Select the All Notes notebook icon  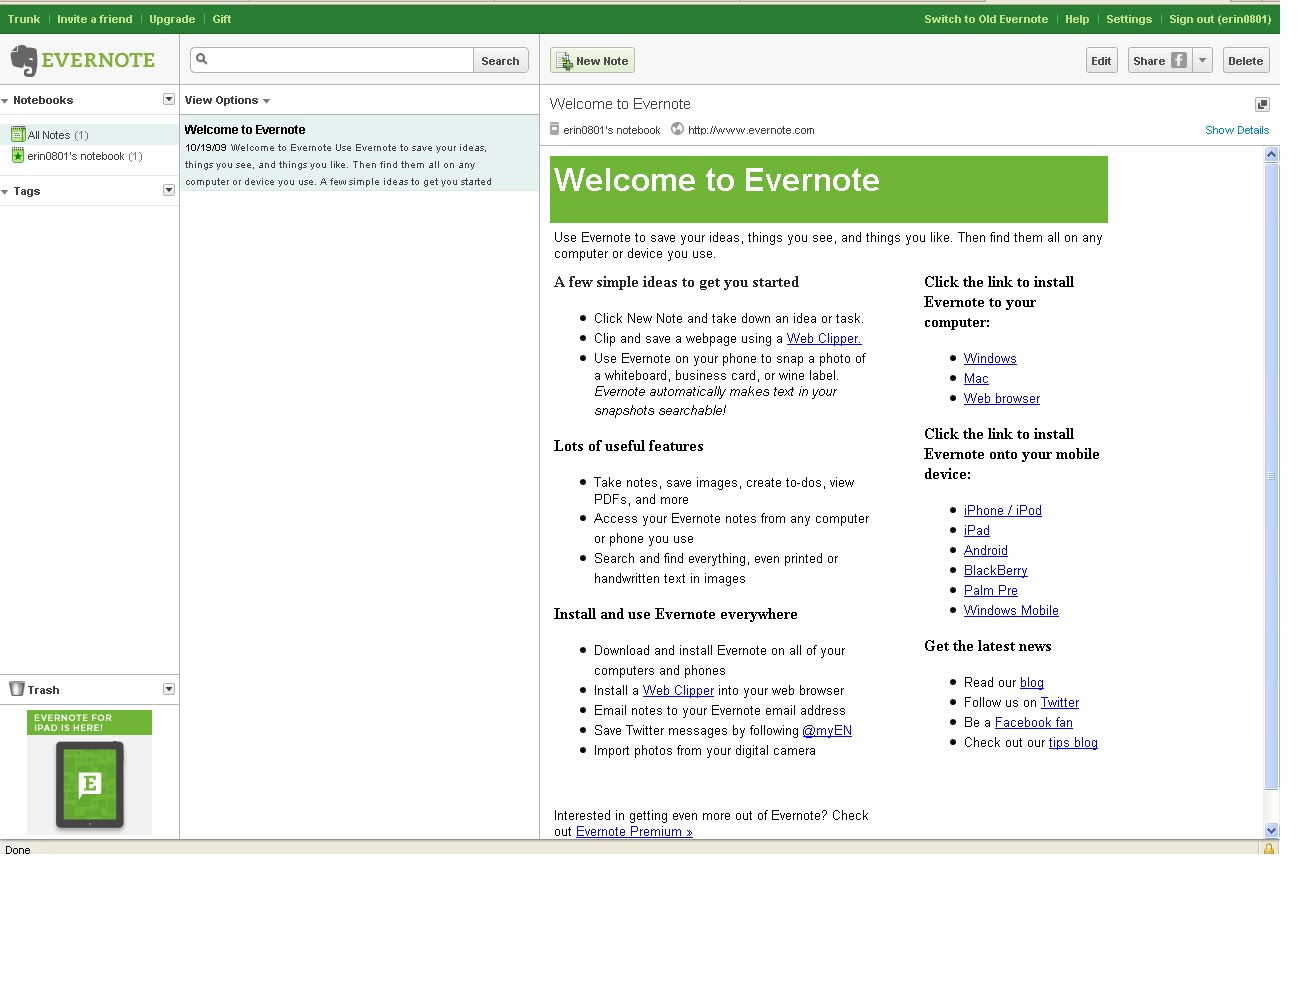click(18, 134)
